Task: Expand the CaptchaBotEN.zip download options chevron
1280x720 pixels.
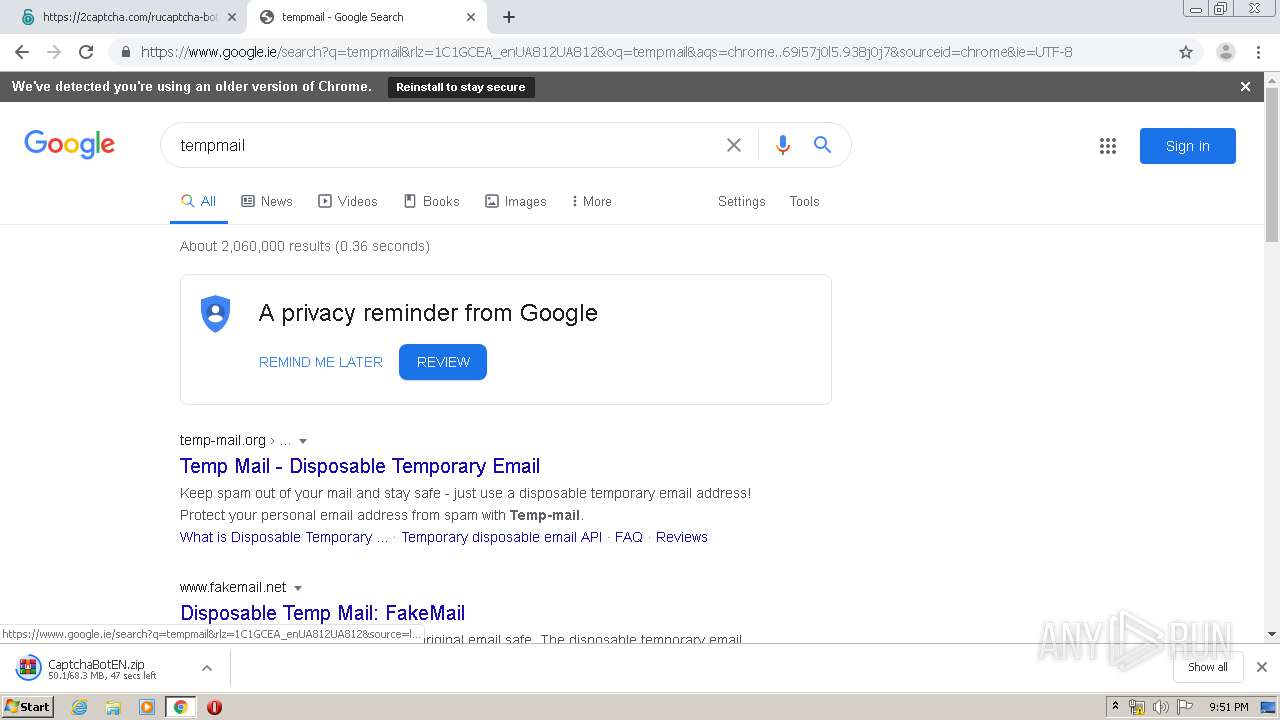Action: pos(207,668)
